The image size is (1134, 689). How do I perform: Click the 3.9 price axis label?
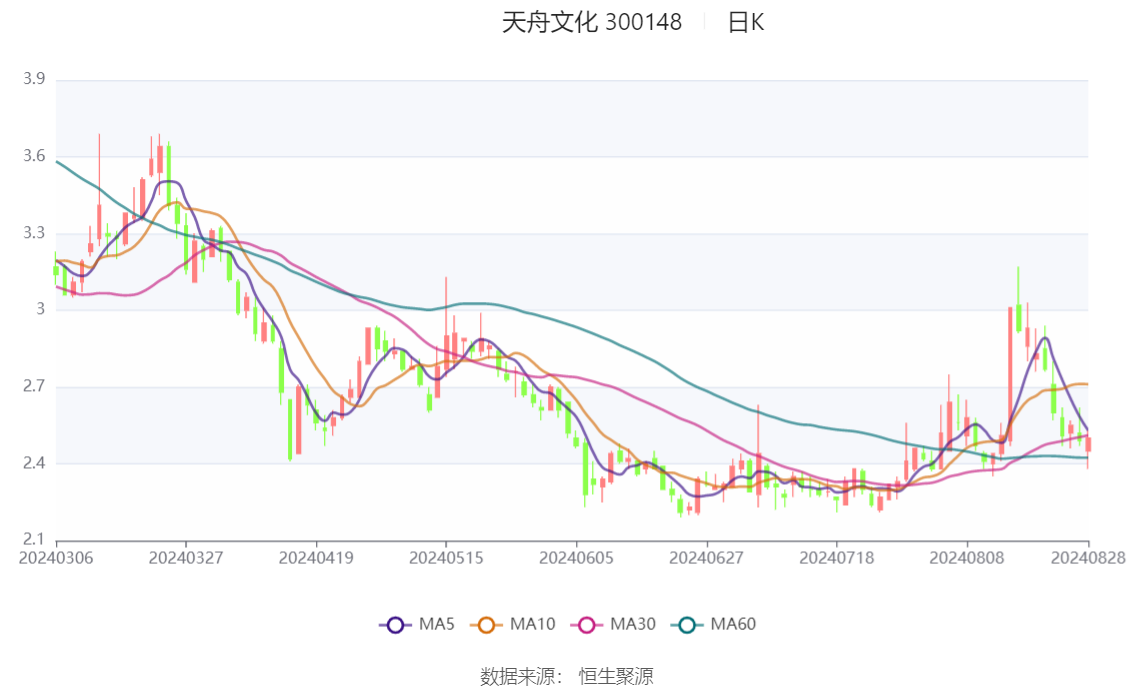(34, 79)
